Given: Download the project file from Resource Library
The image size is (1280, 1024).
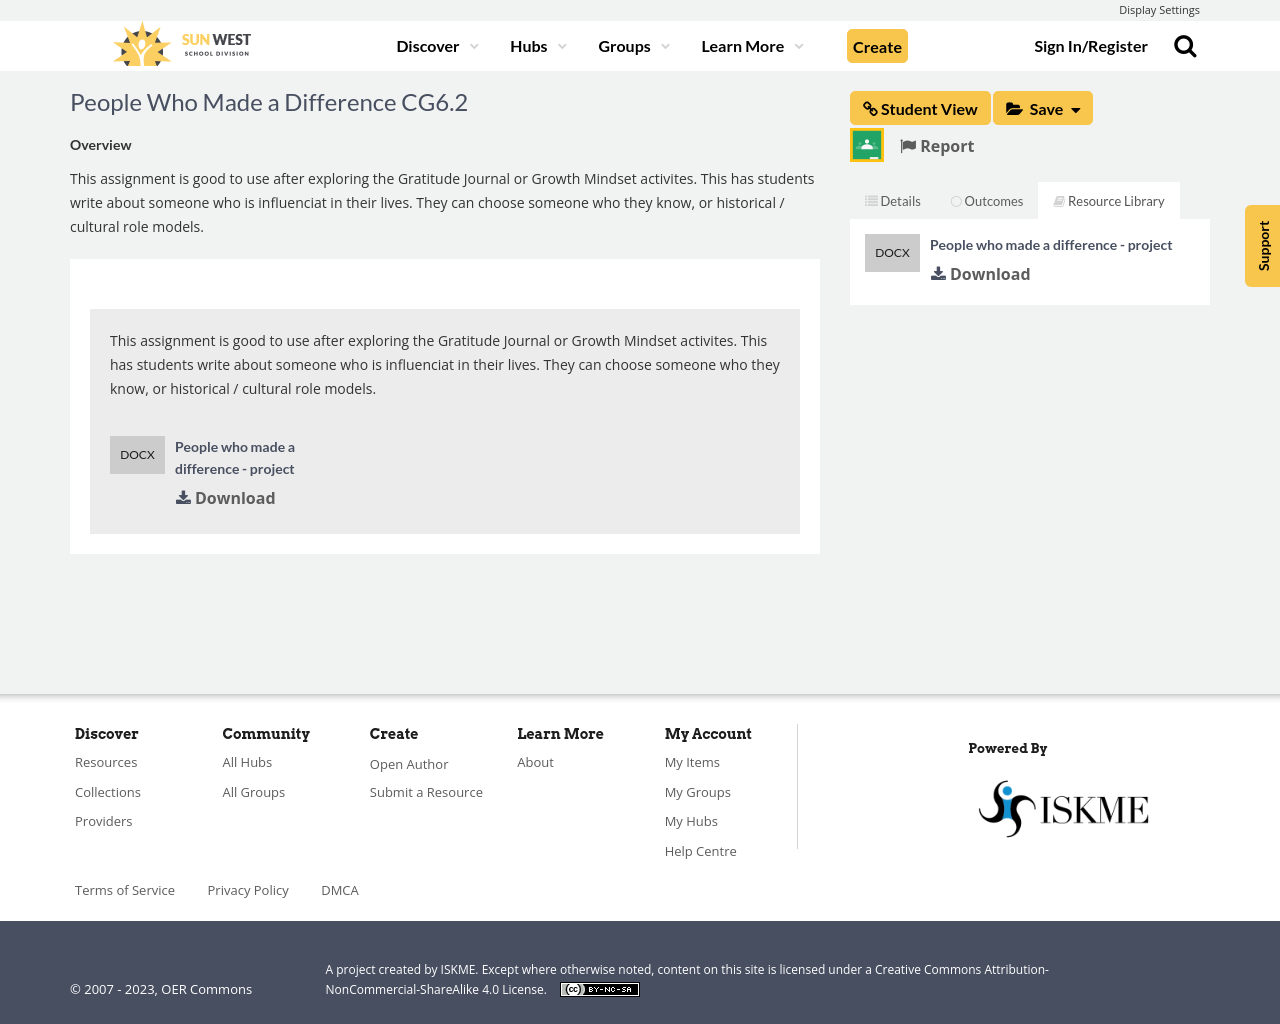Looking at the screenshot, I should [980, 274].
